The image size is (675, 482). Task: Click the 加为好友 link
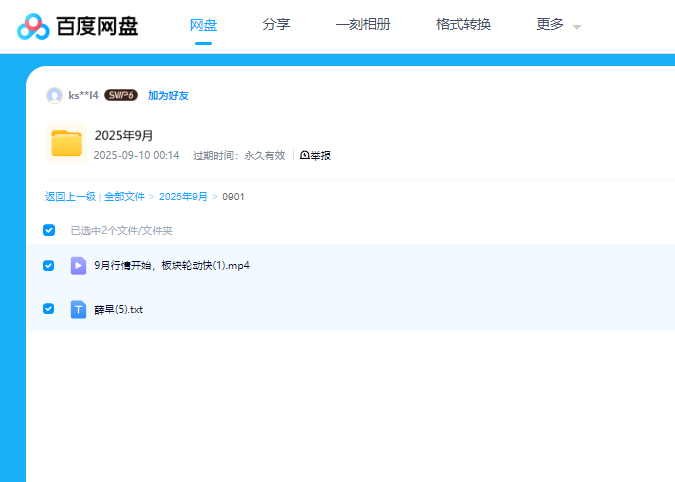[x=168, y=95]
